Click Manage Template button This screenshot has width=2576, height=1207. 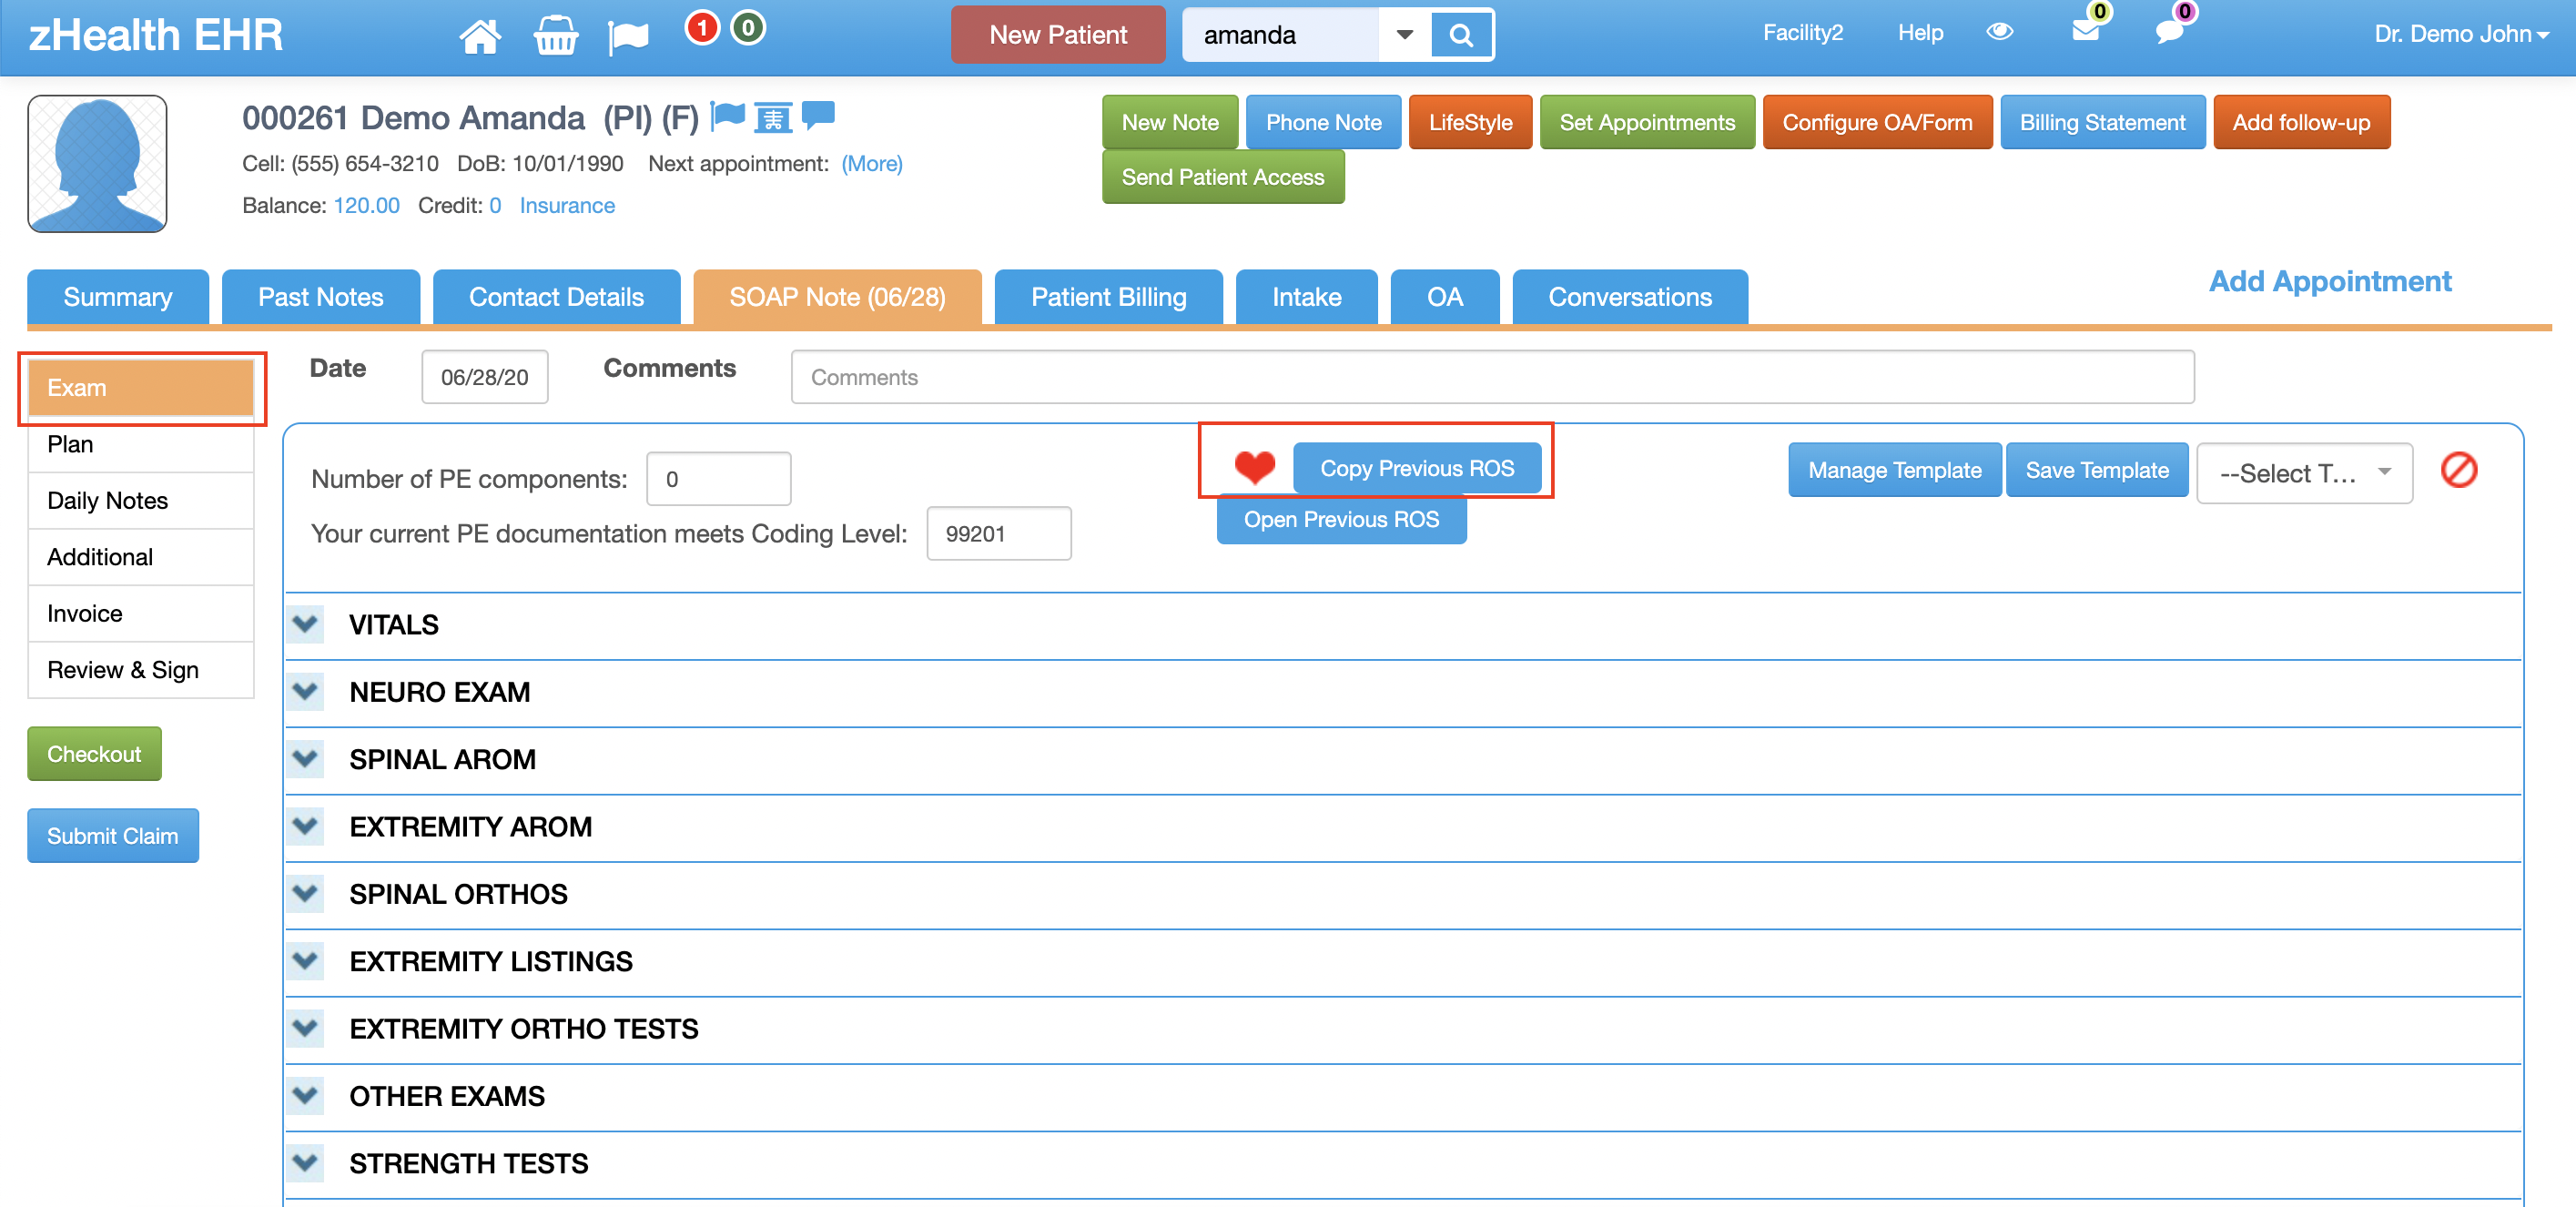coord(1894,470)
